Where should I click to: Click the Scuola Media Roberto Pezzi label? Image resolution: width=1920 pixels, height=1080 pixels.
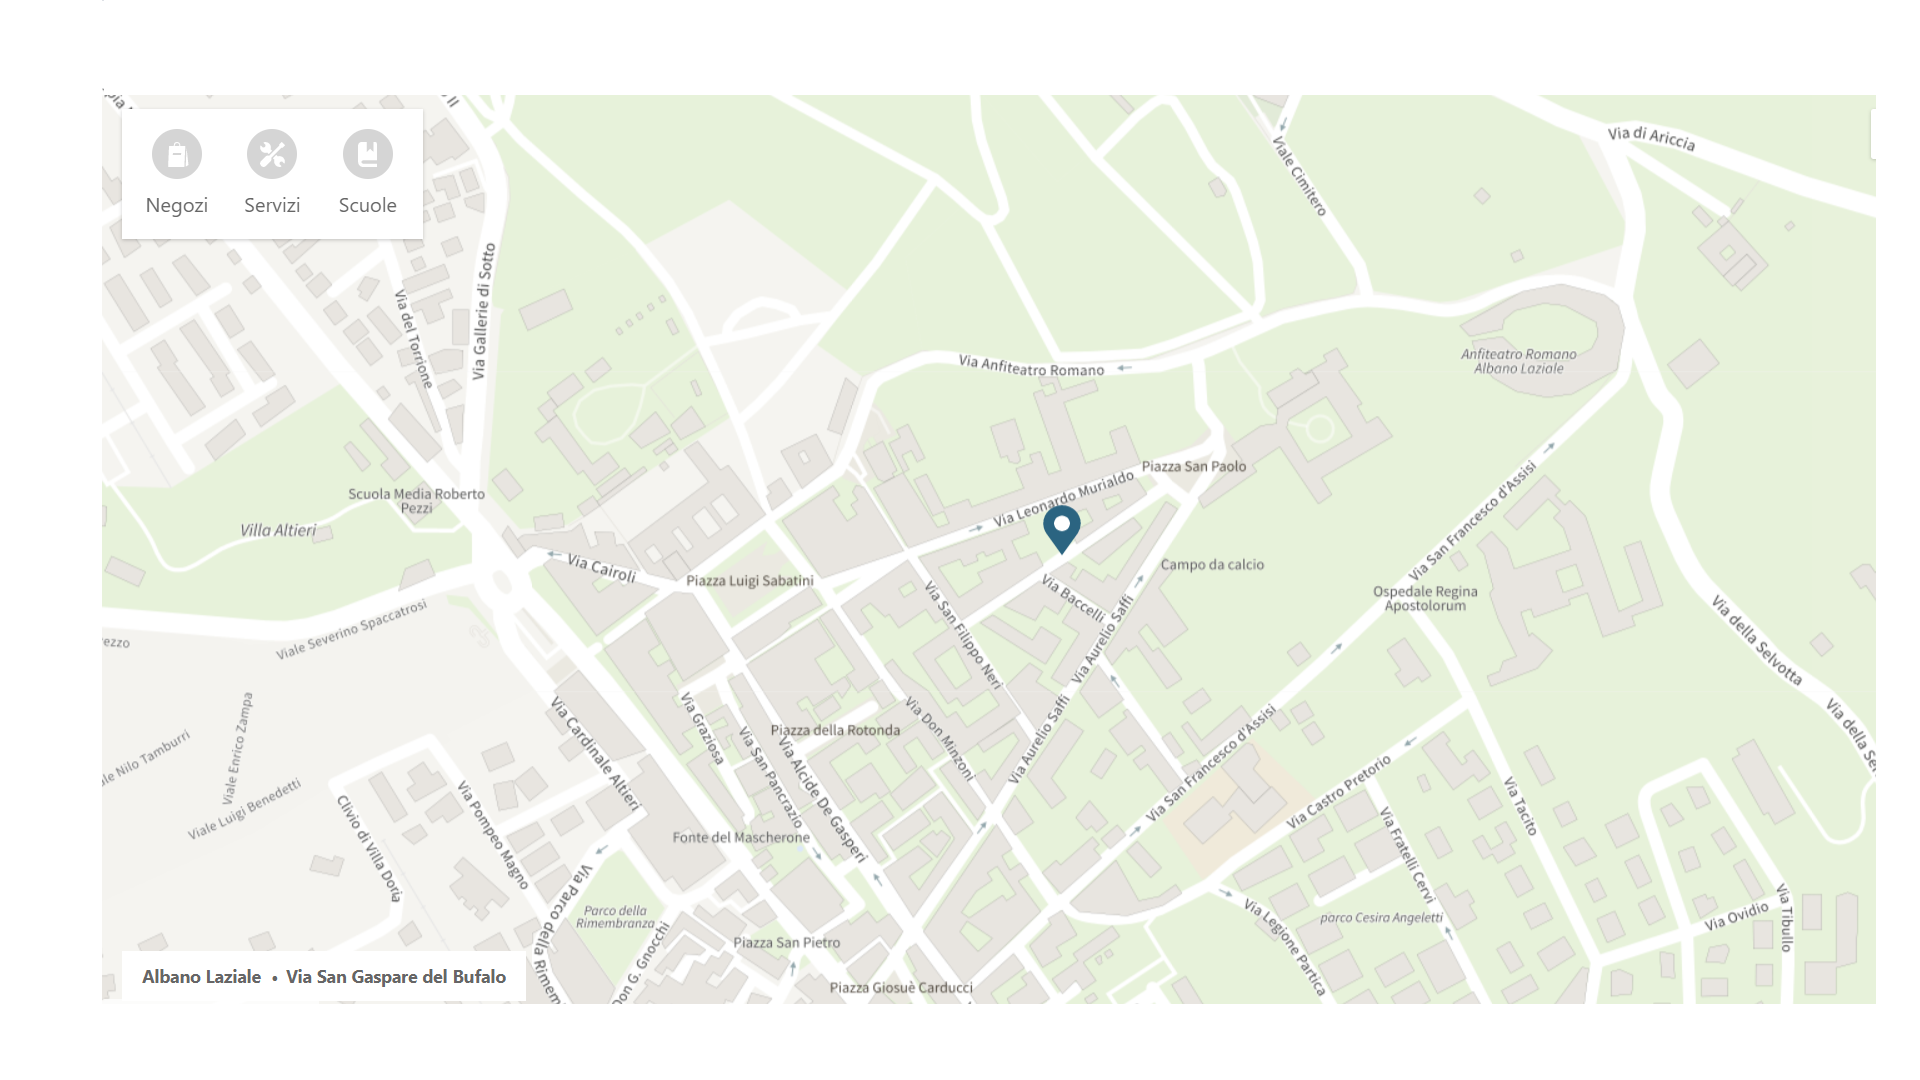[416, 501]
